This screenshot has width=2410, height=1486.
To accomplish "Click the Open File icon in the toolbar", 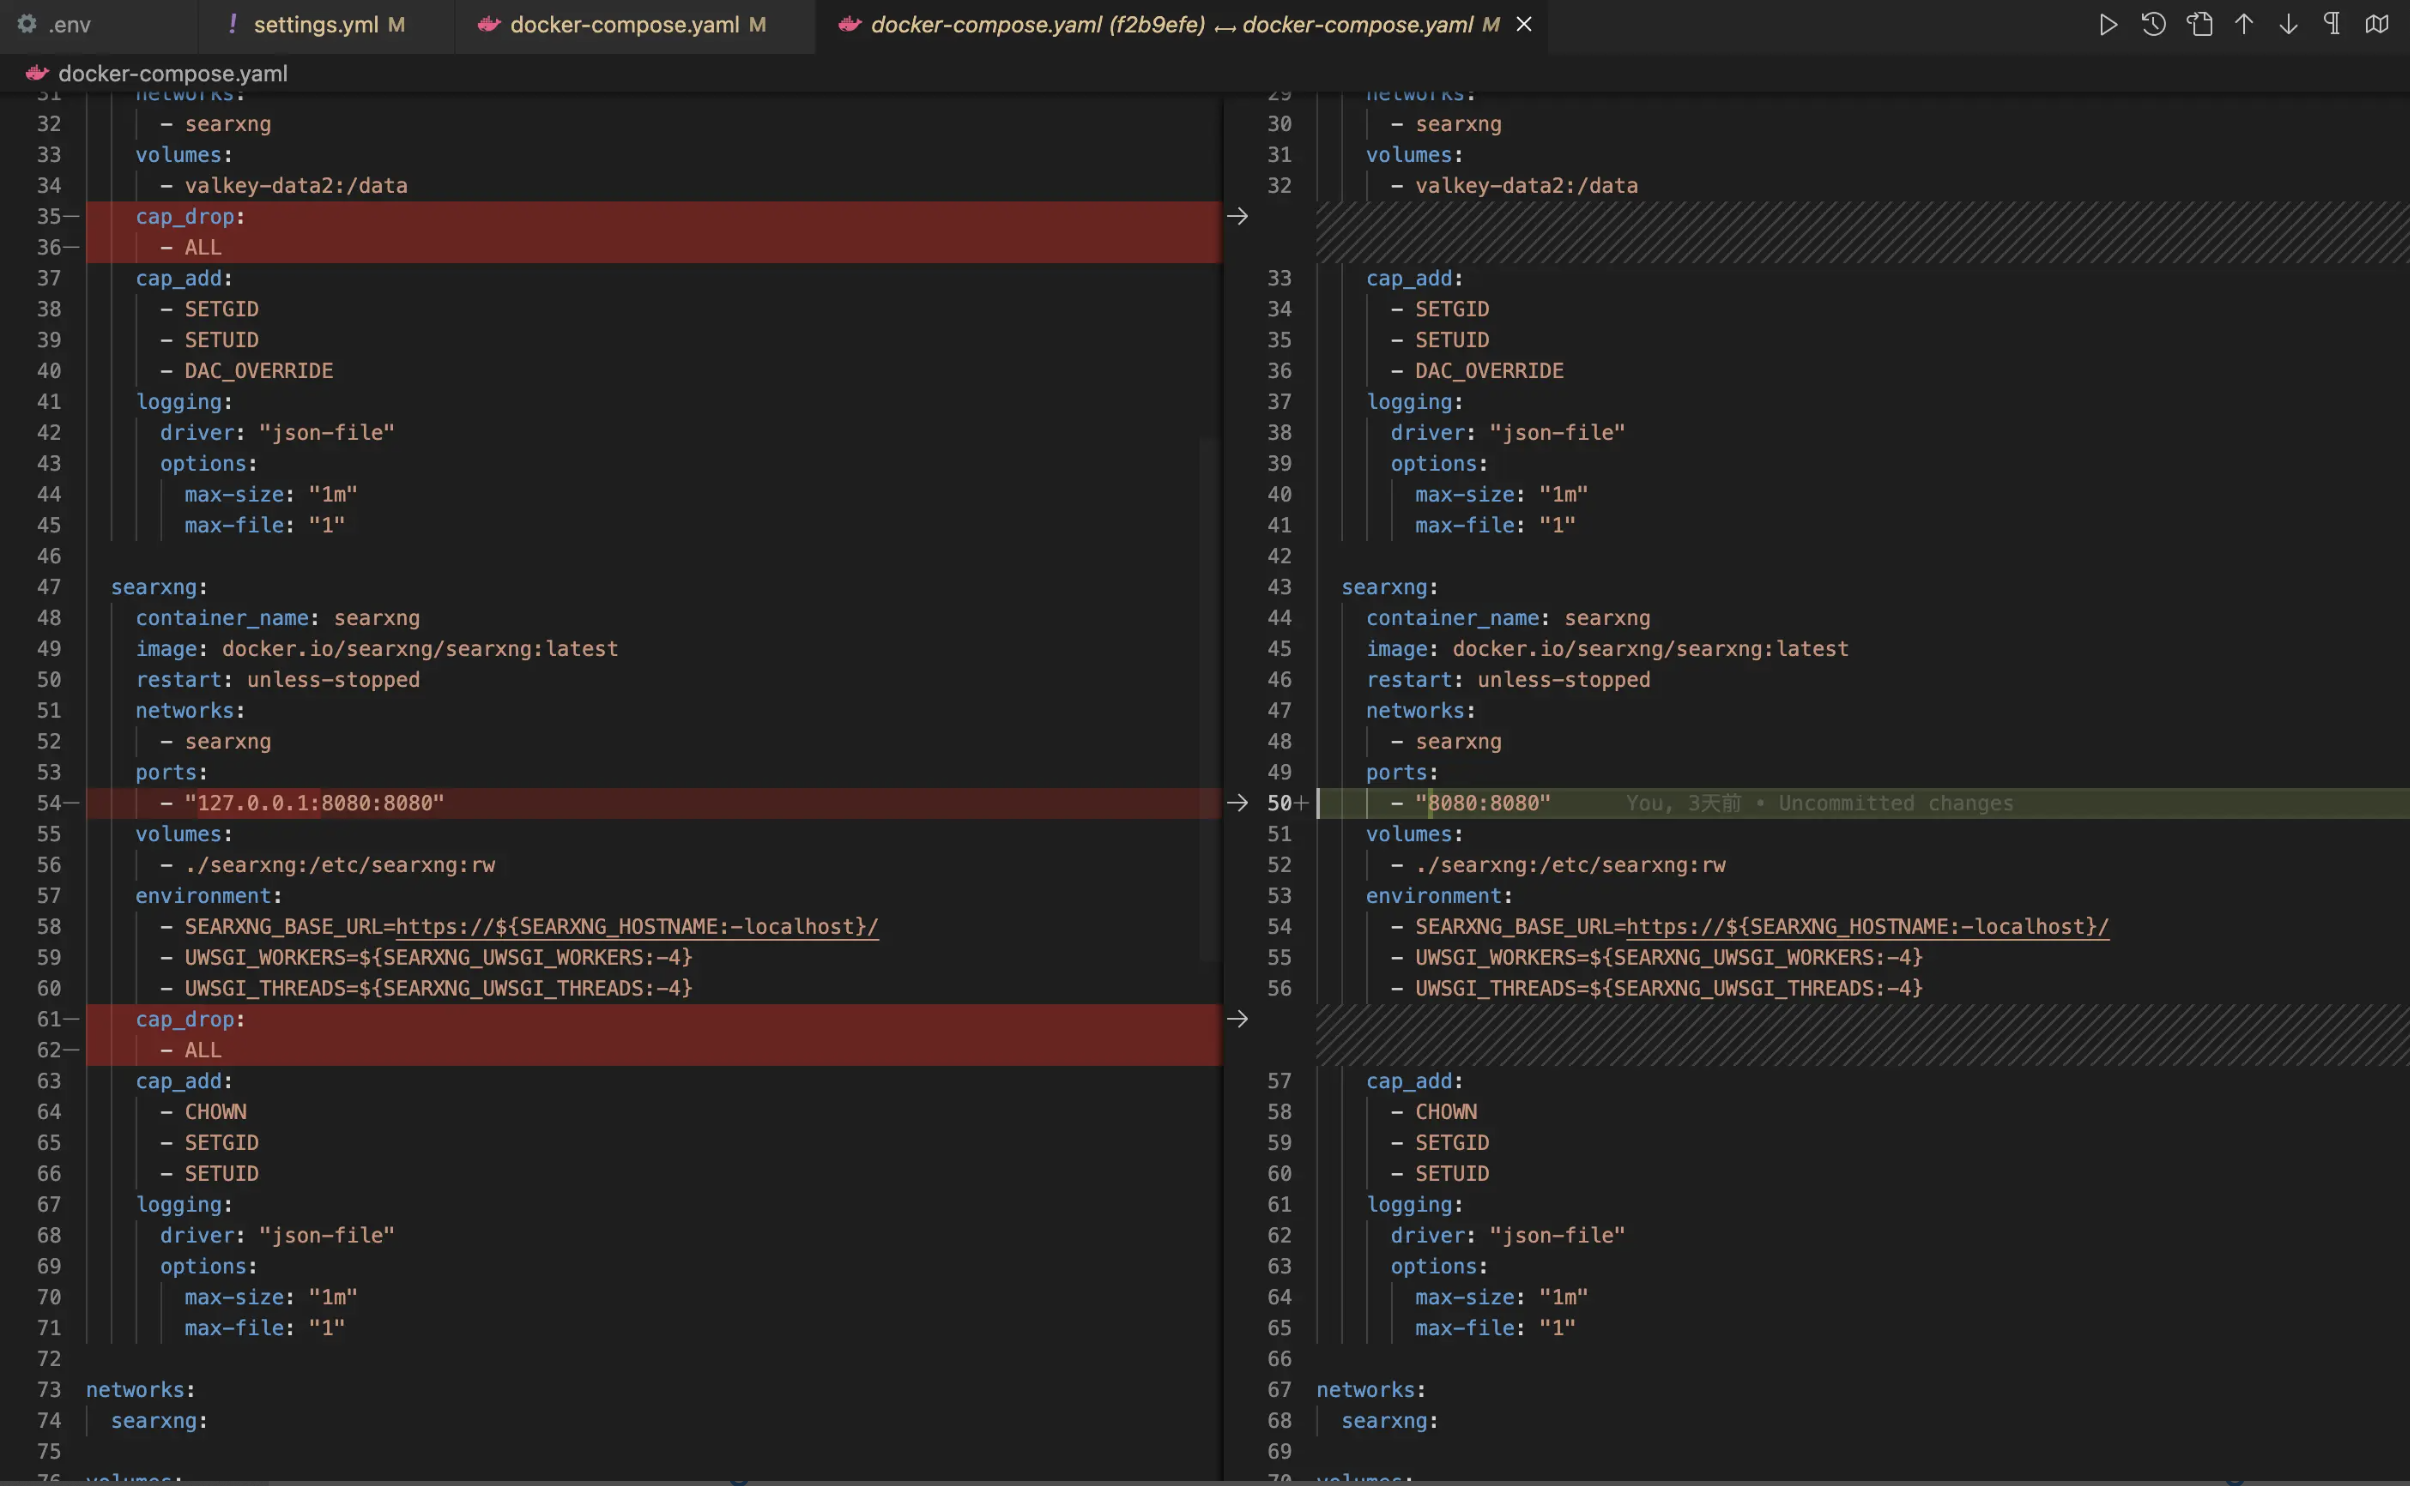I will pyautogui.click(x=2199, y=24).
